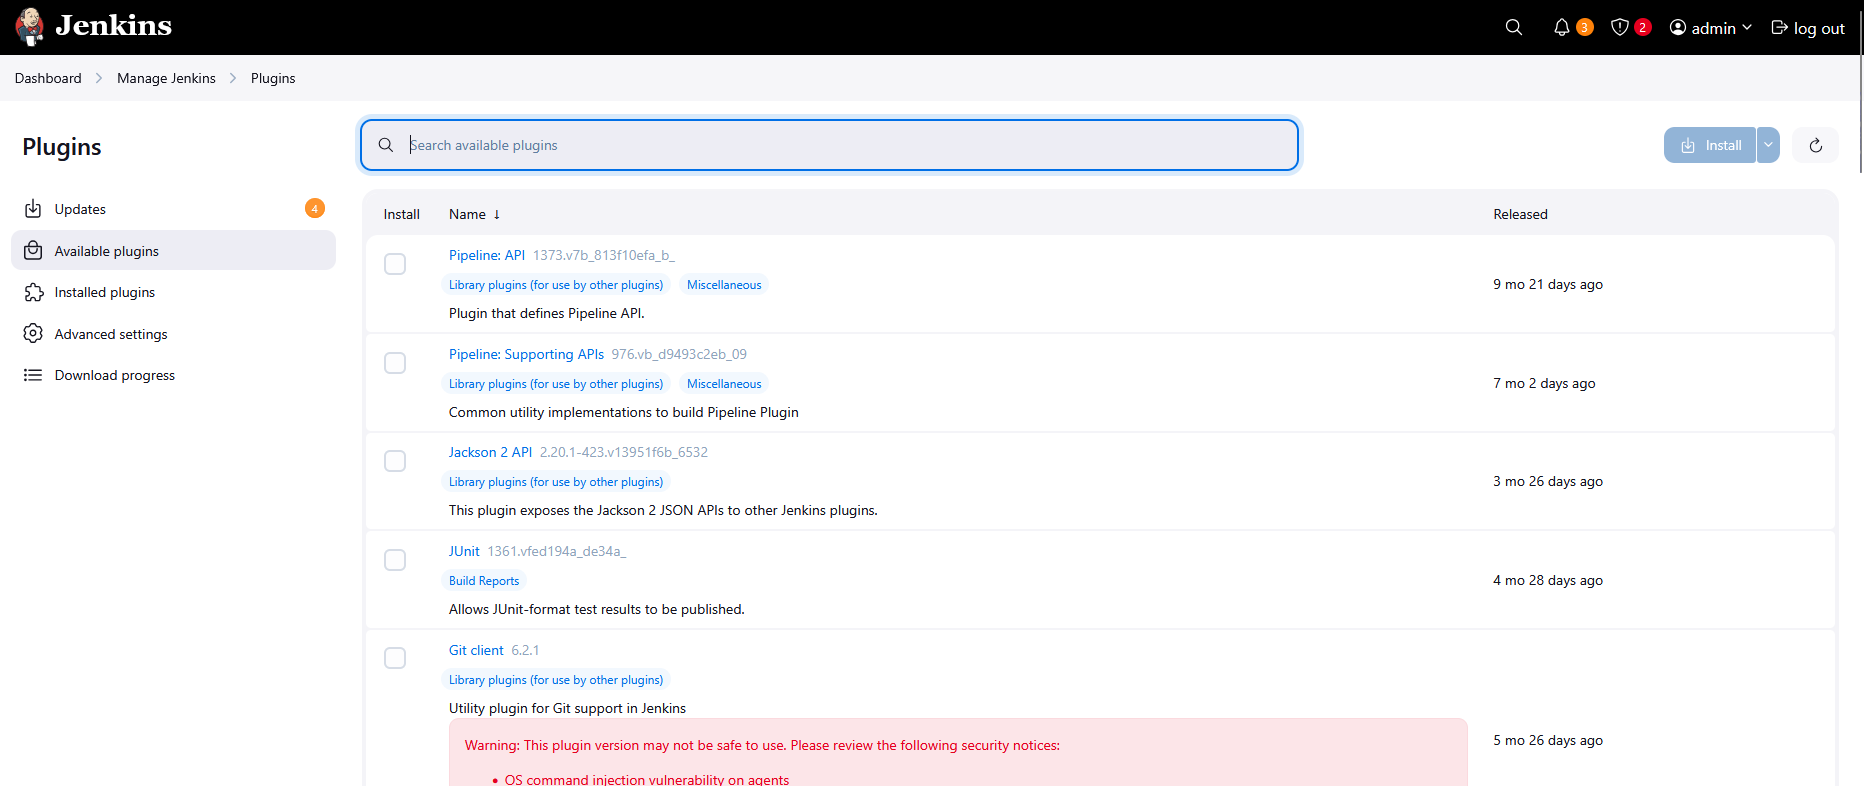Click the refresh plugins icon button
The height and width of the screenshot is (786, 1864).
(x=1815, y=145)
